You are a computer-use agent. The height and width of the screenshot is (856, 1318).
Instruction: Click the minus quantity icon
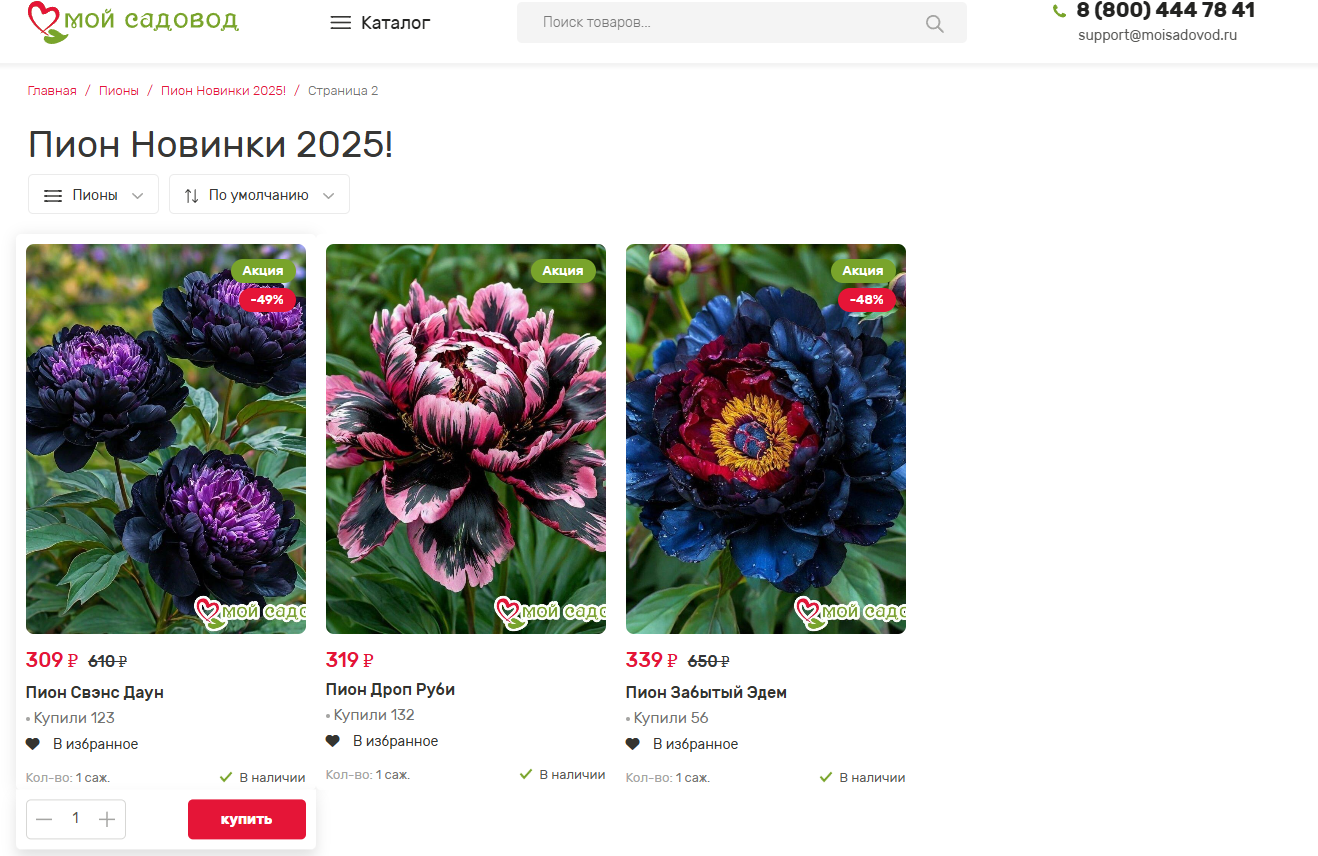point(44,820)
